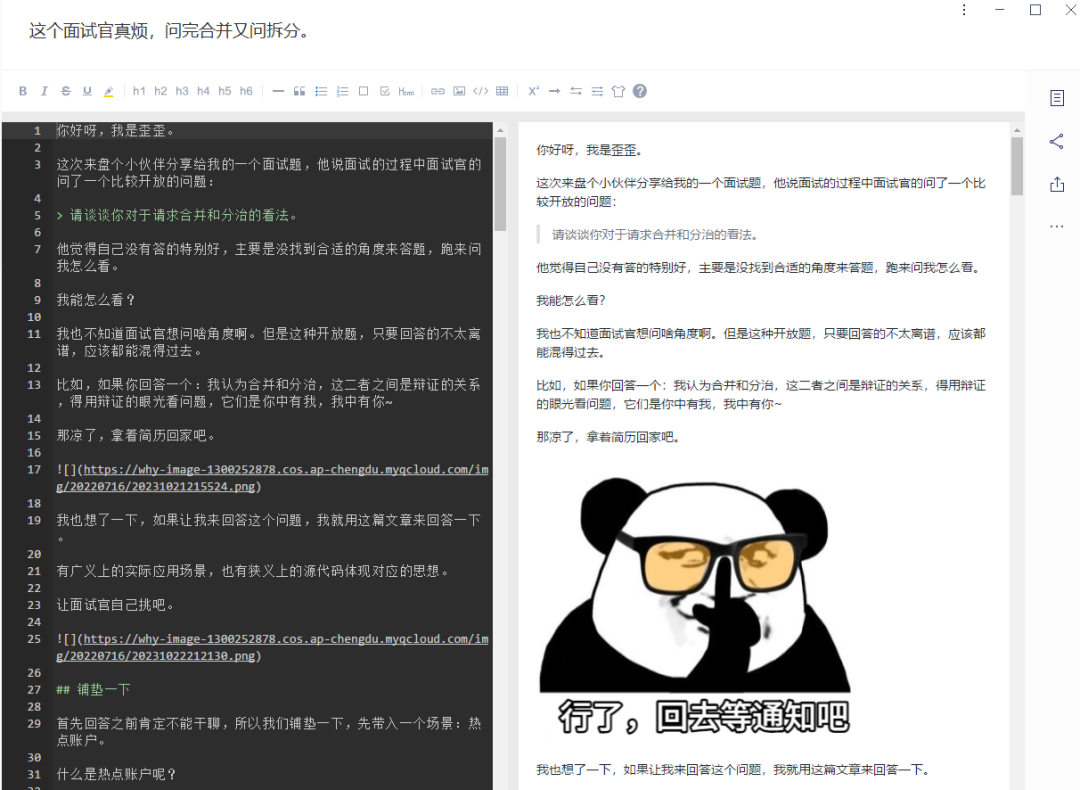Toggle underline formatting
1080x790 pixels.
[x=87, y=90]
